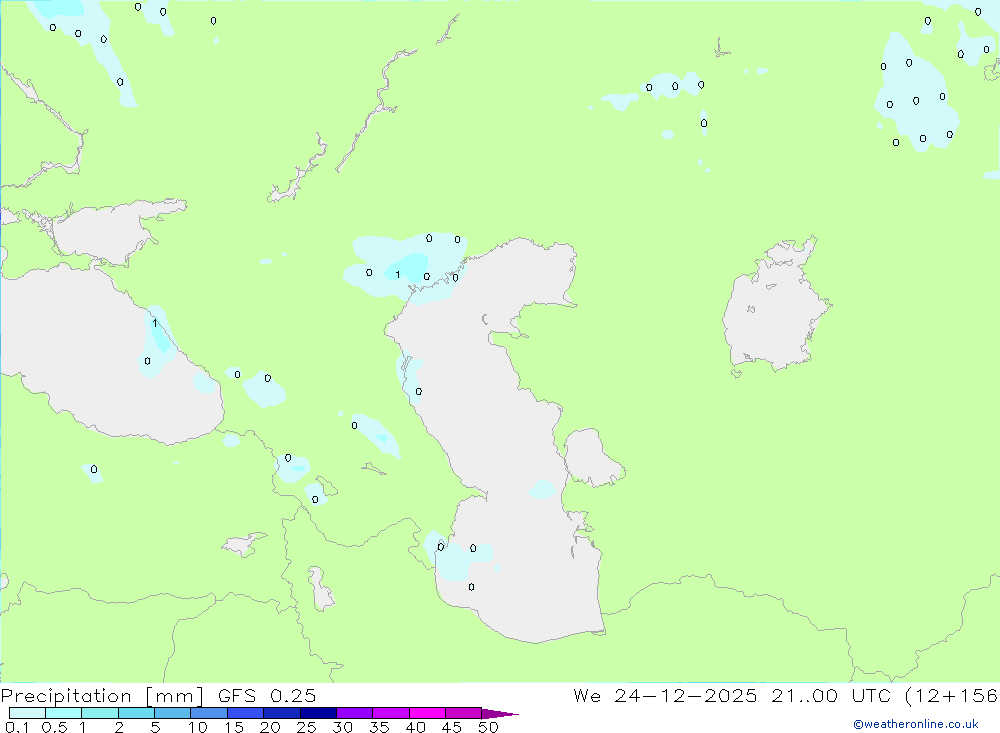The image size is (1000, 733).
Task: Pick the violet 30–35 legend swatch
Action: click(x=355, y=713)
